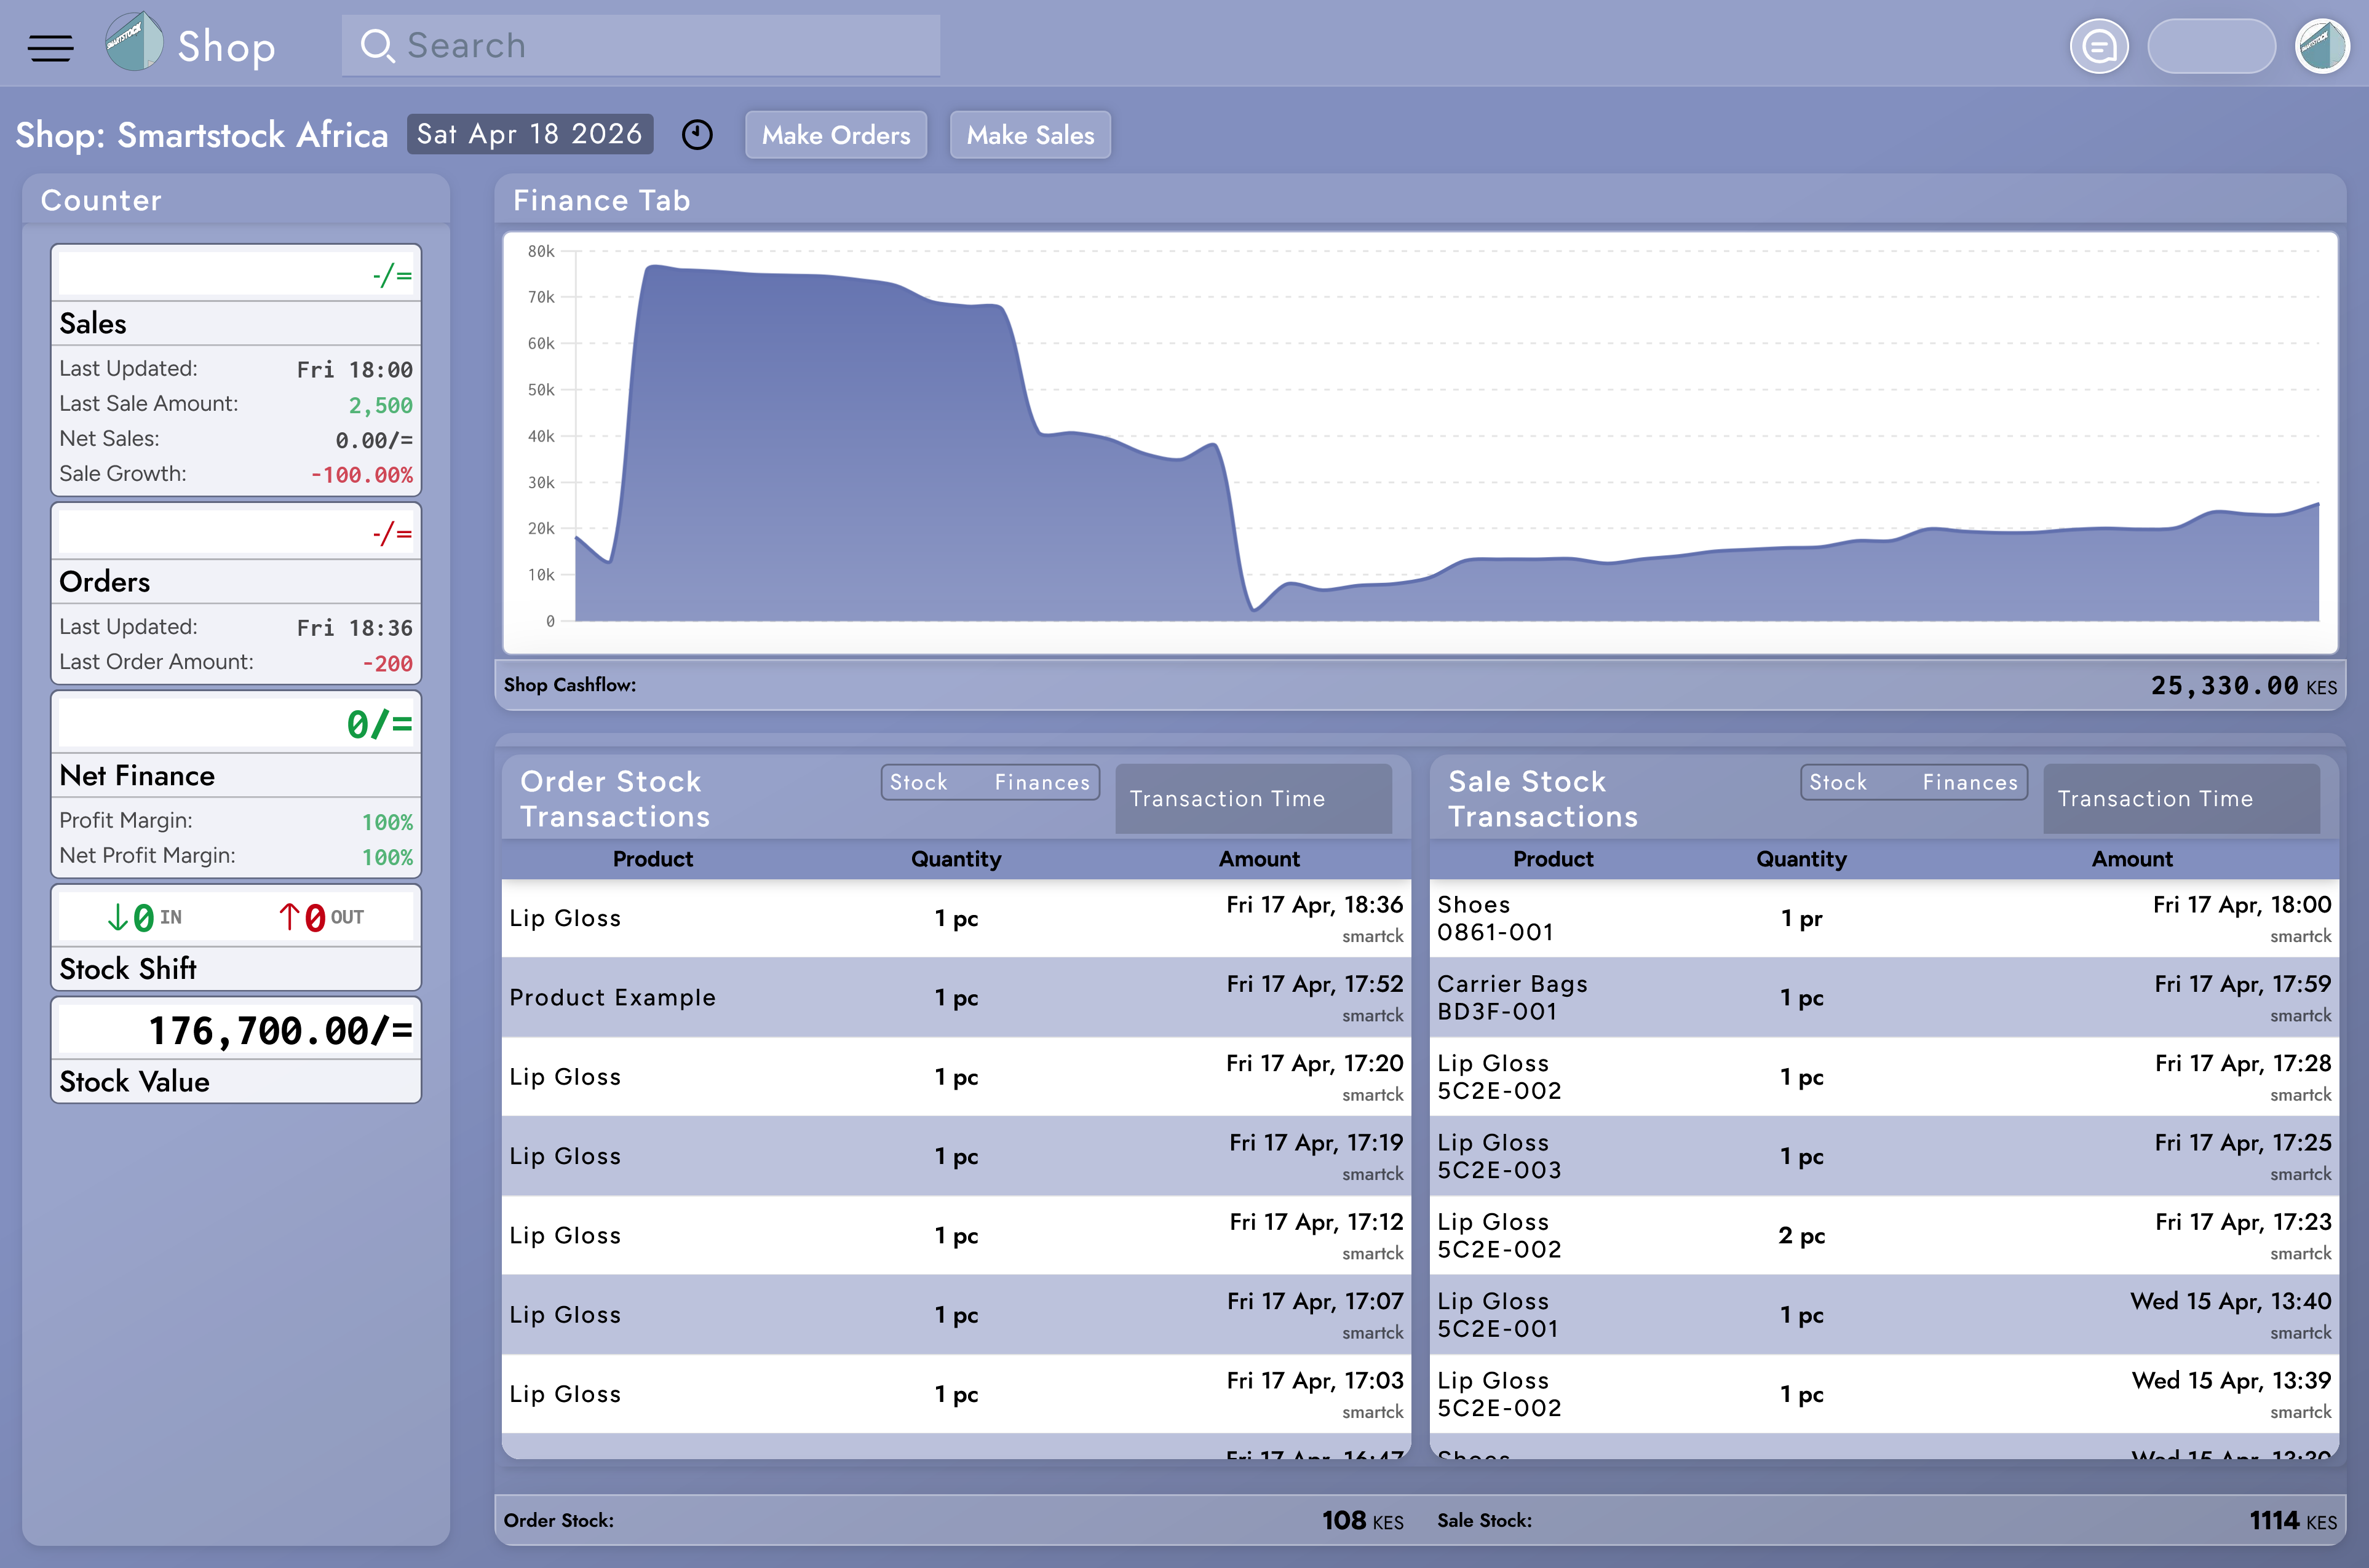Click the Smartstock Shop logo
The image size is (2369, 1568).
pos(134,43)
